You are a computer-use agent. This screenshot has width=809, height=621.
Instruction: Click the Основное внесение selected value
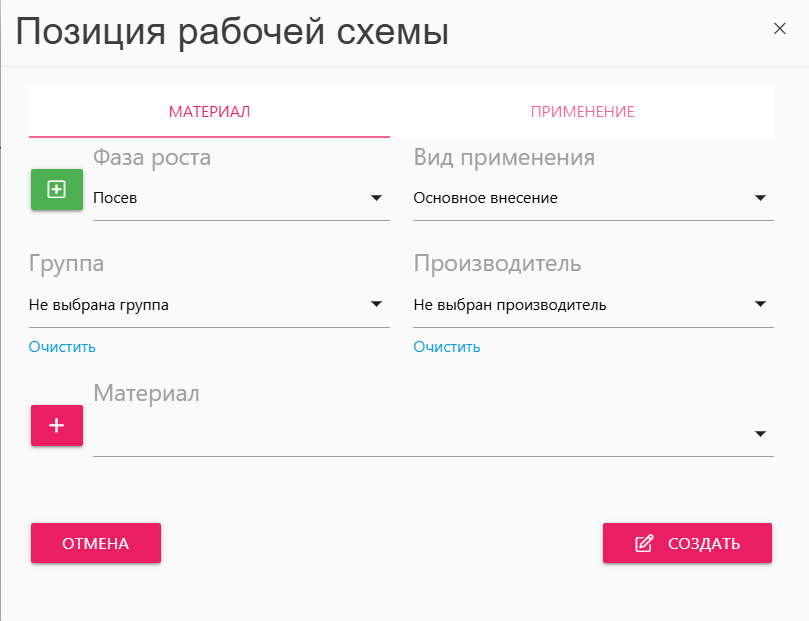486,198
